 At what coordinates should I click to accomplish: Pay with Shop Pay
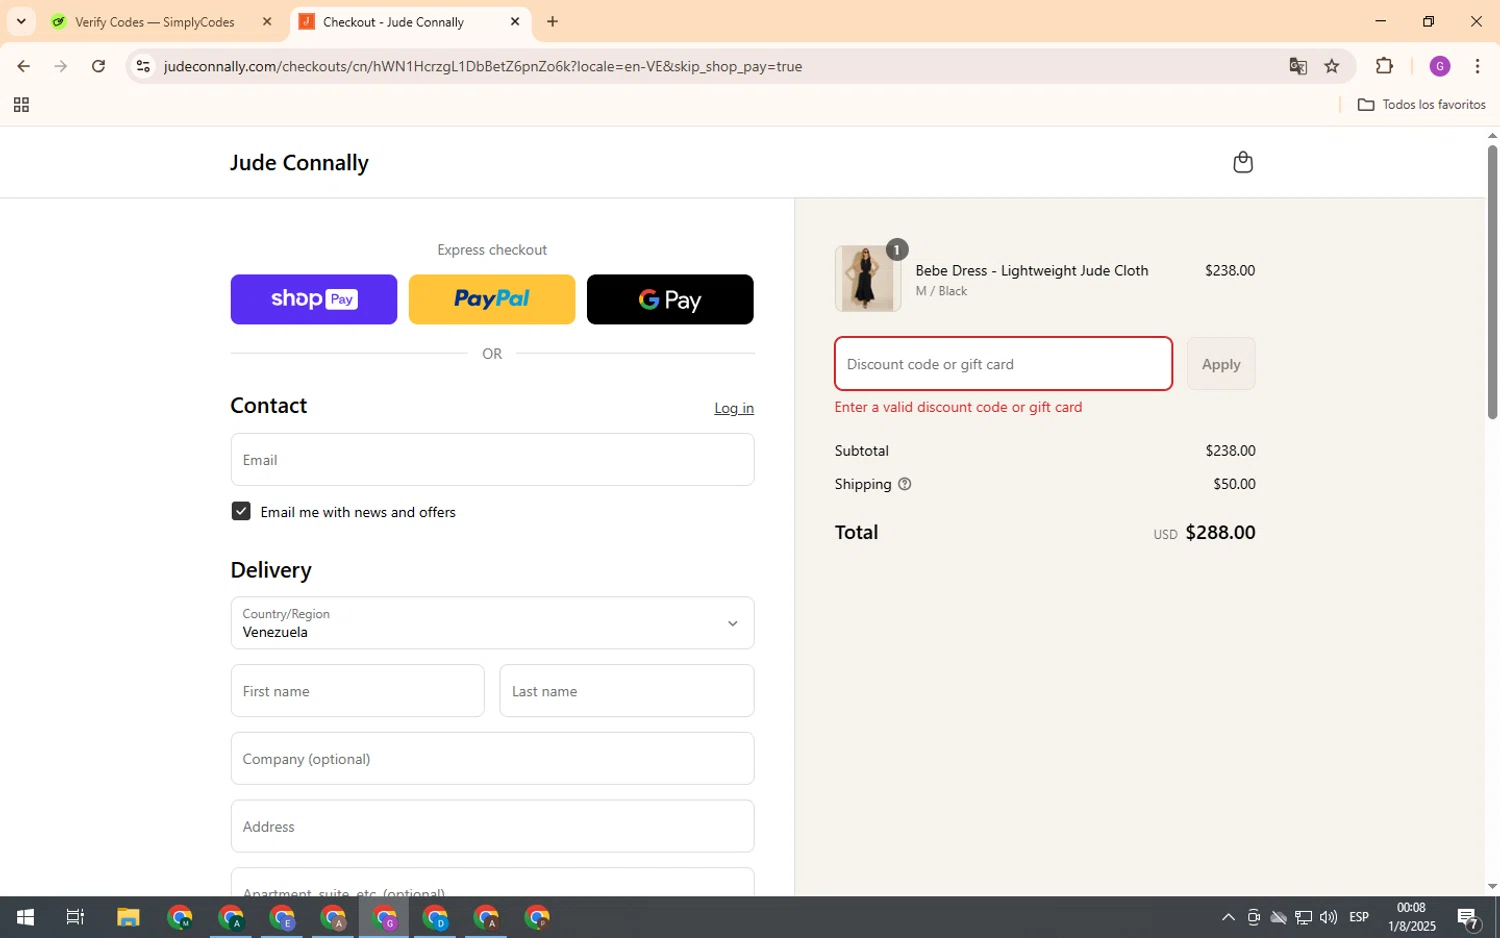pyautogui.click(x=314, y=299)
